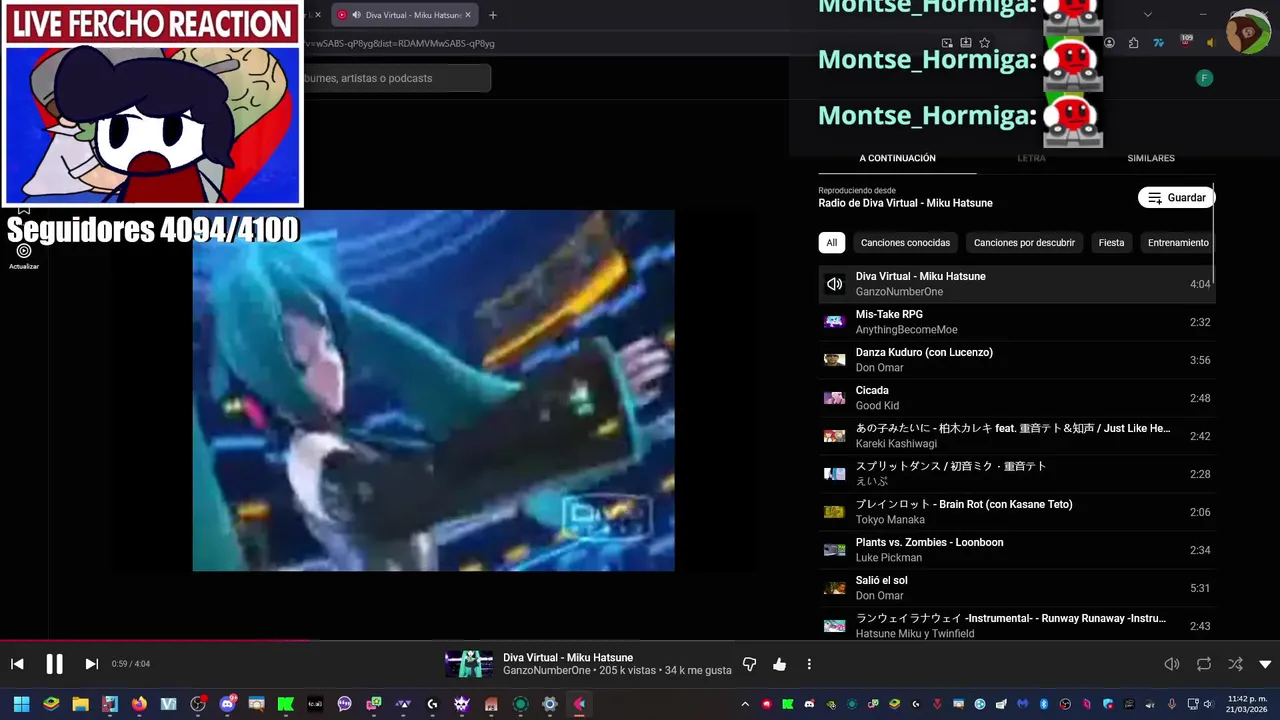Skip to the next track

click(x=91, y=664)
